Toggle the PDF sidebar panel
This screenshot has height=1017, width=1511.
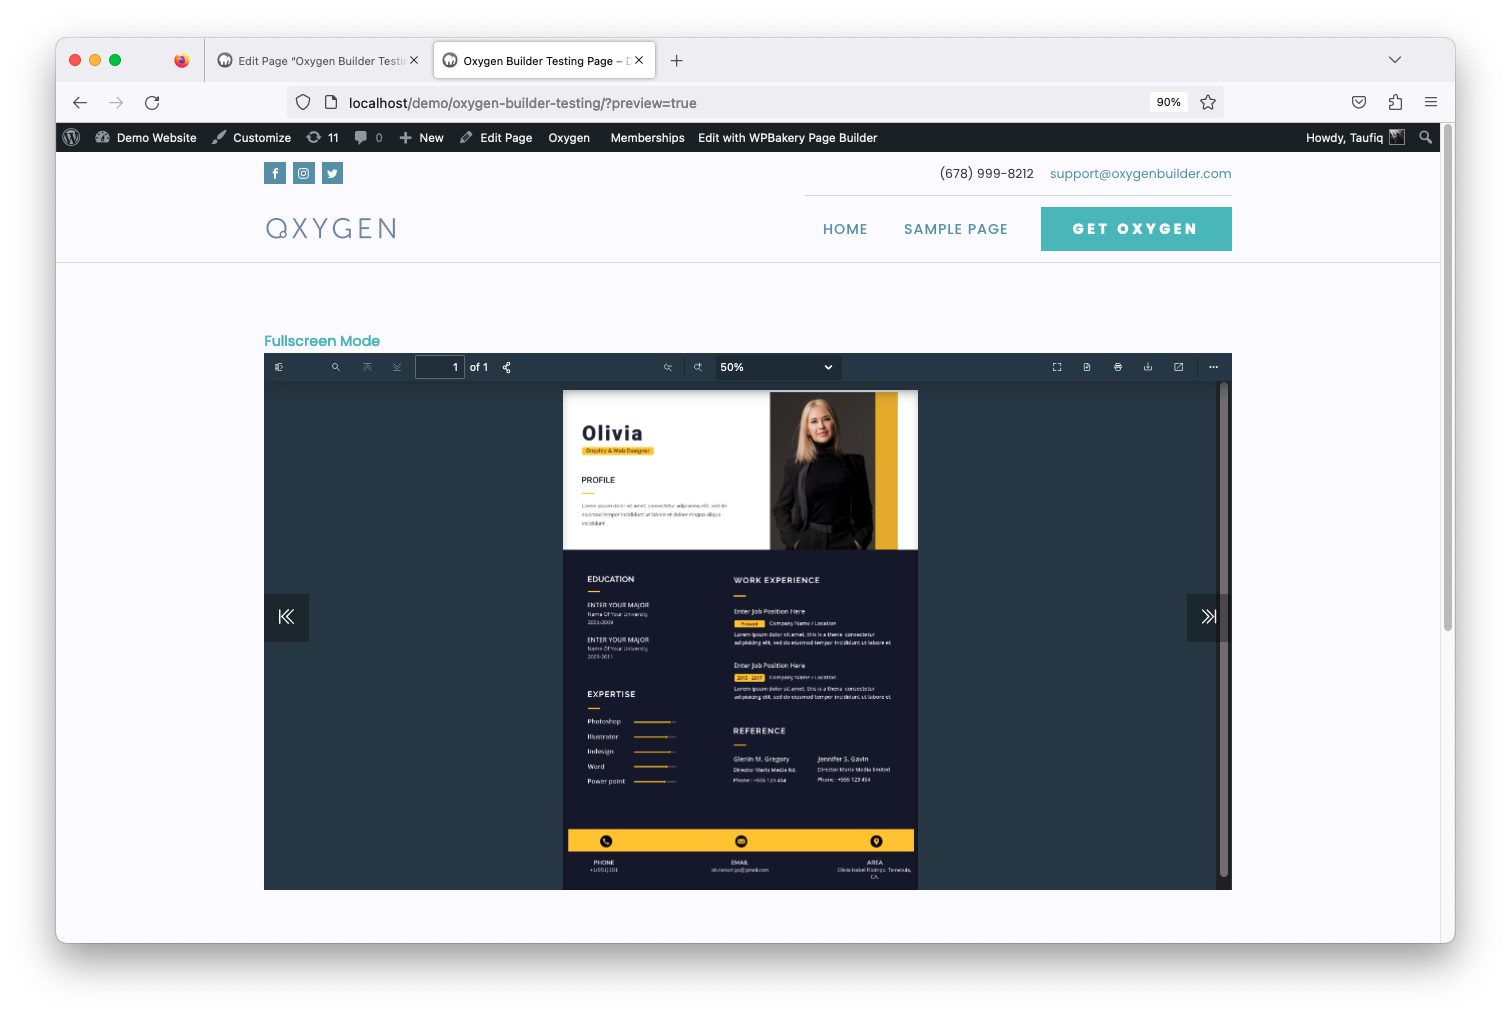click(278, 367)
